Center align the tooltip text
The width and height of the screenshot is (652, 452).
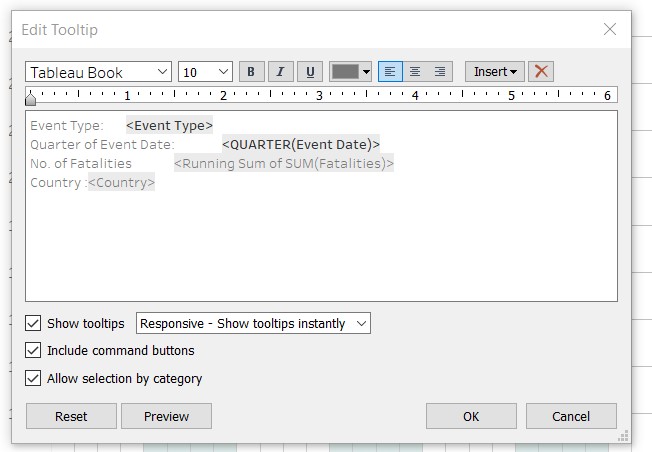(x=415, y=72)
